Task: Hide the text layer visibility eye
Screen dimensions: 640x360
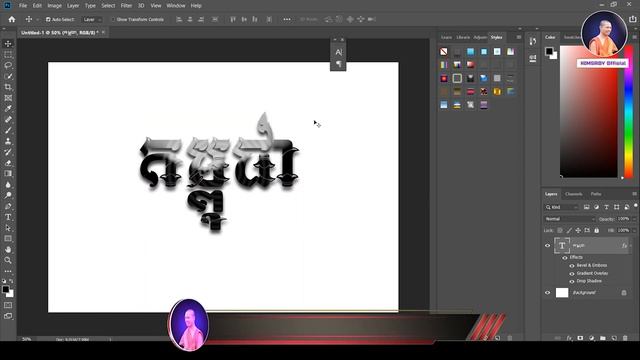Action: pos(547,246)
